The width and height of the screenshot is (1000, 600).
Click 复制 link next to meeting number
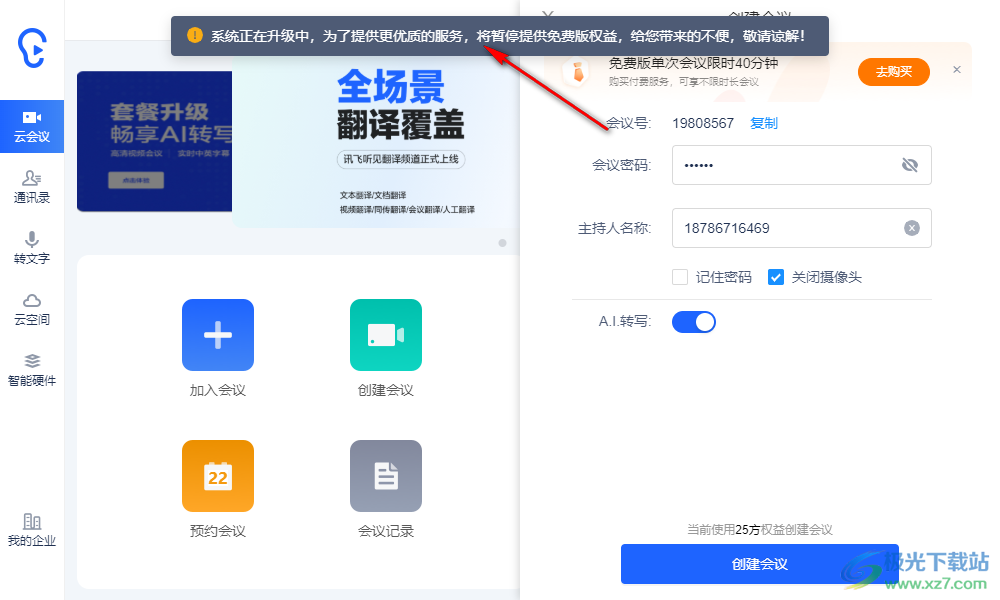pyautogui.click(x=763, y=123)
